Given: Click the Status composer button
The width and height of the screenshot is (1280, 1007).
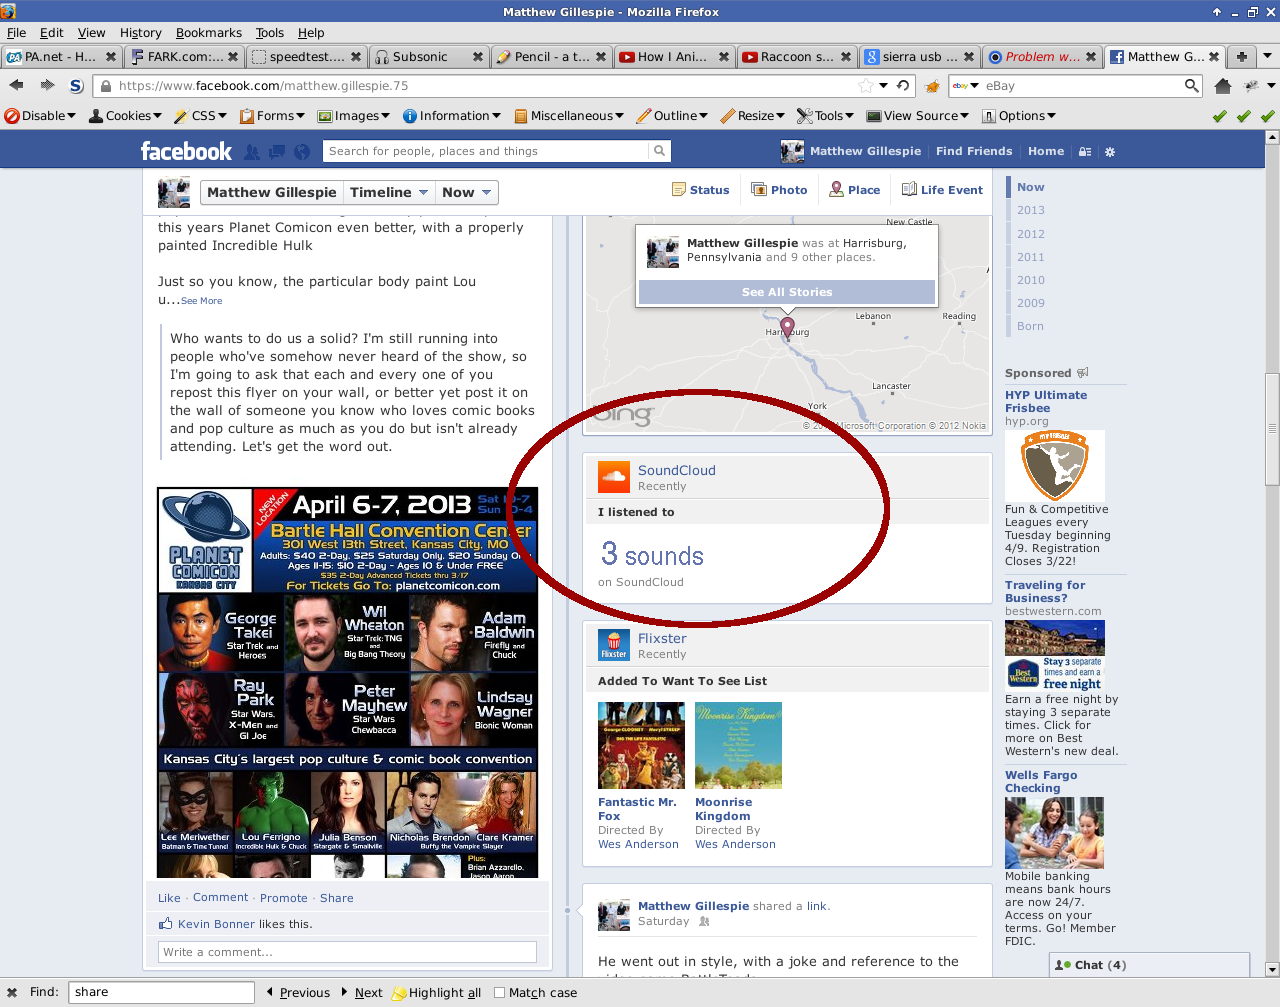Looking at the screenshot, I should (700, 190).
